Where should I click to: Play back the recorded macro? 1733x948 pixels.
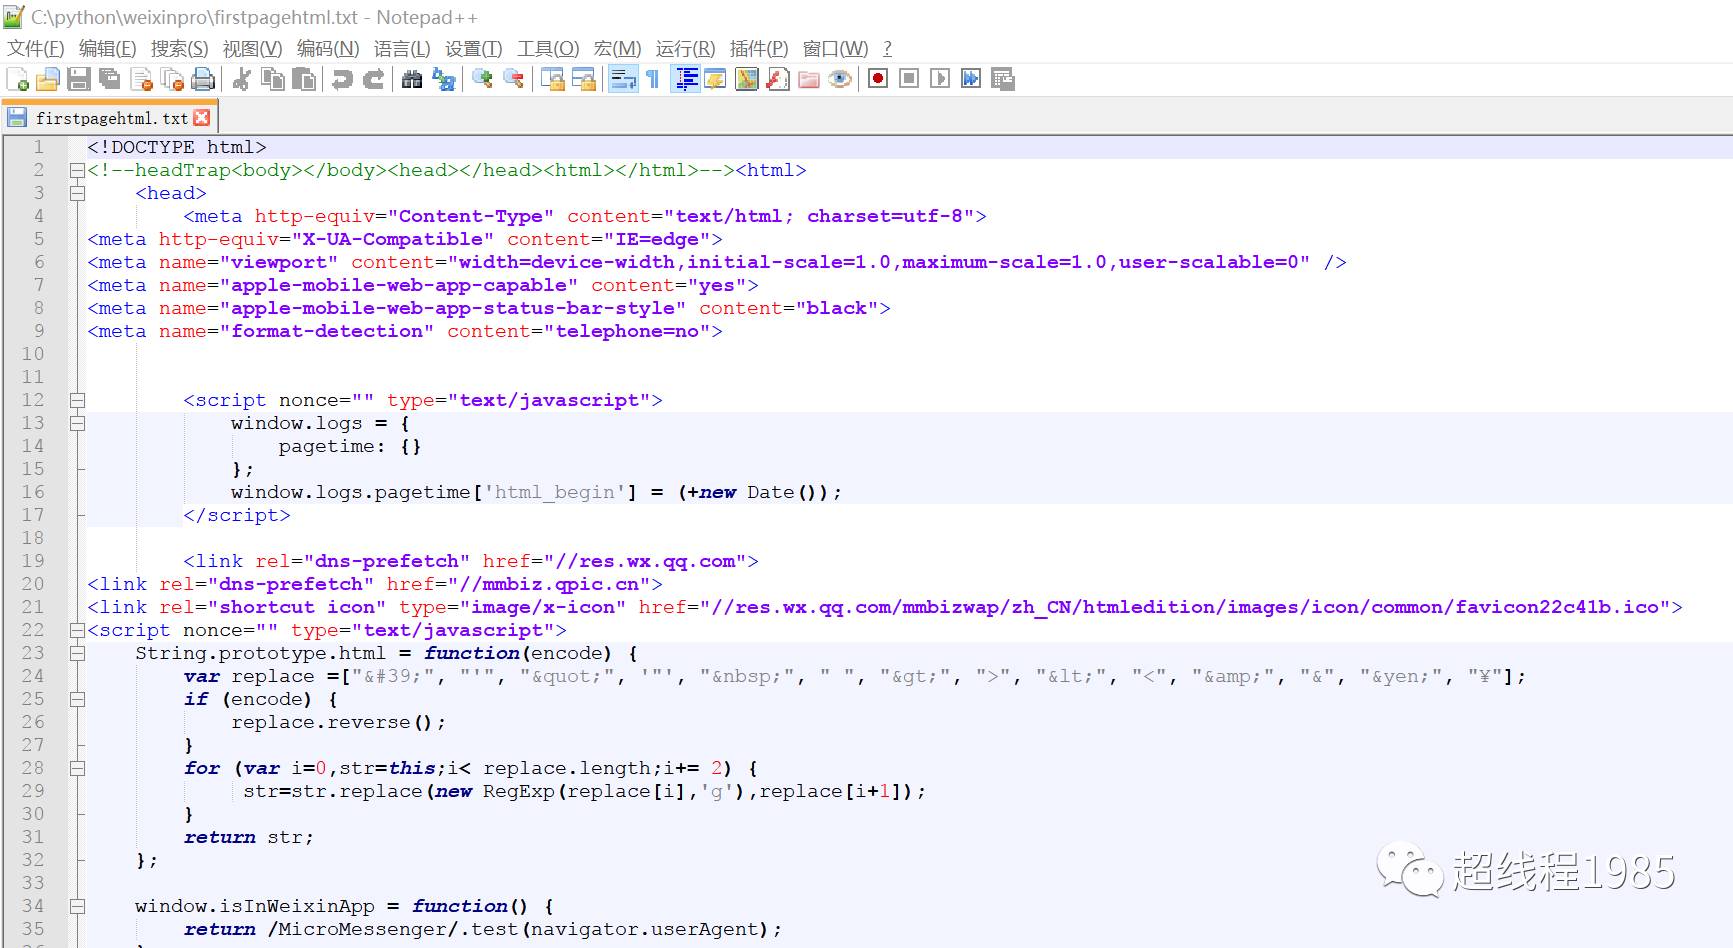(x=940, y=79)
